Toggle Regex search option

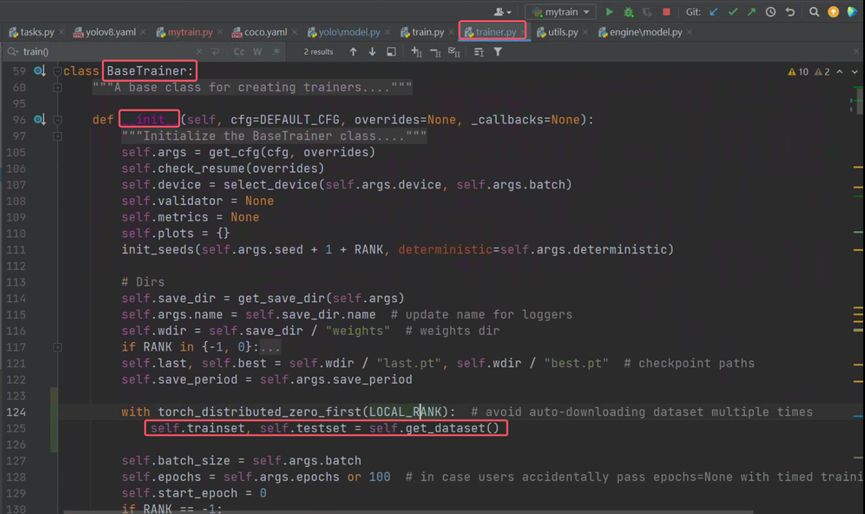point(276,52)
